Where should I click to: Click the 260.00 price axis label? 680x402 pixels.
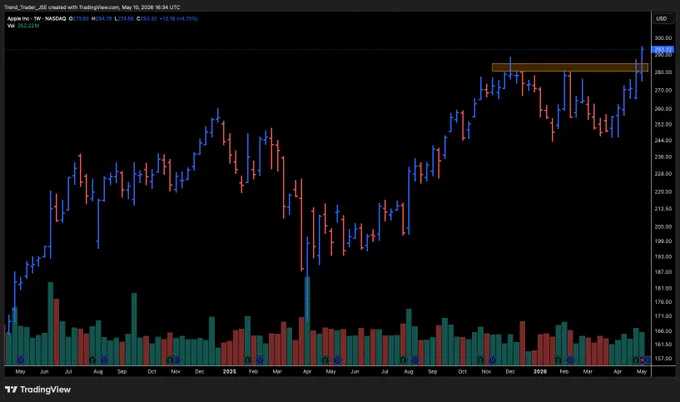point(663,109)
